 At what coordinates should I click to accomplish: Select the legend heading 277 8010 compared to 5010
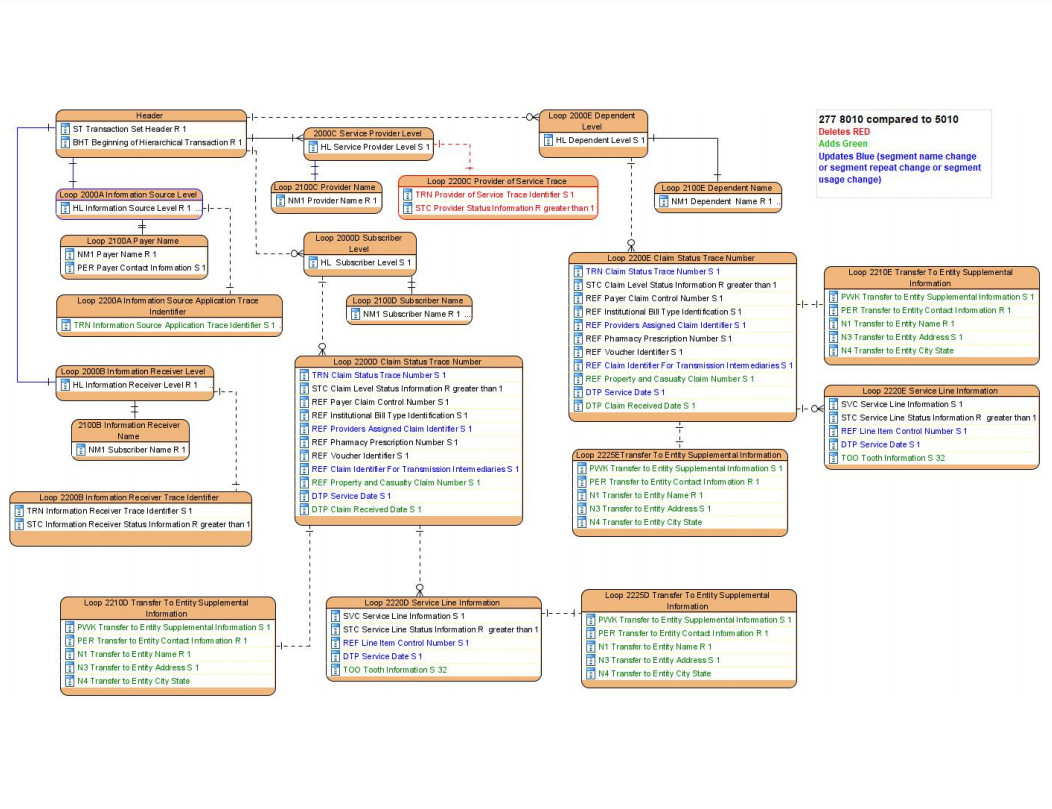888,119
